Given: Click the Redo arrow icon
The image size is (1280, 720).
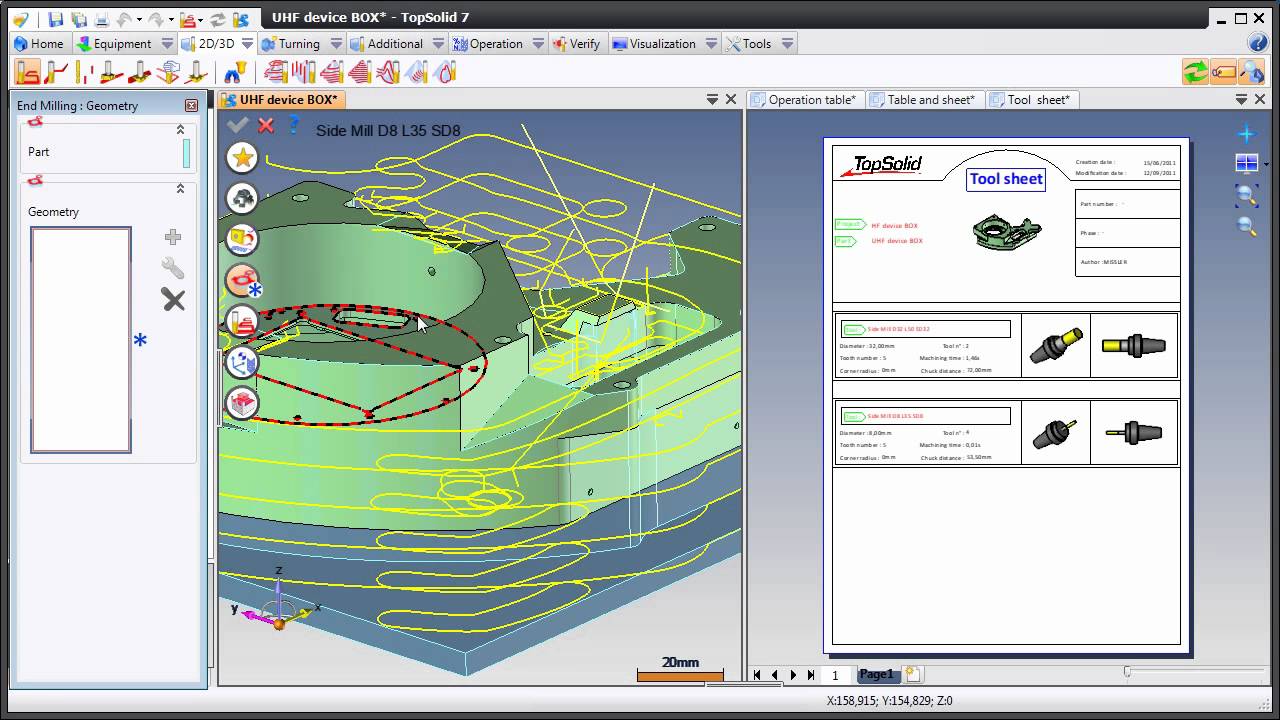Looking at the screenshot, I should (x=156, y=19).
